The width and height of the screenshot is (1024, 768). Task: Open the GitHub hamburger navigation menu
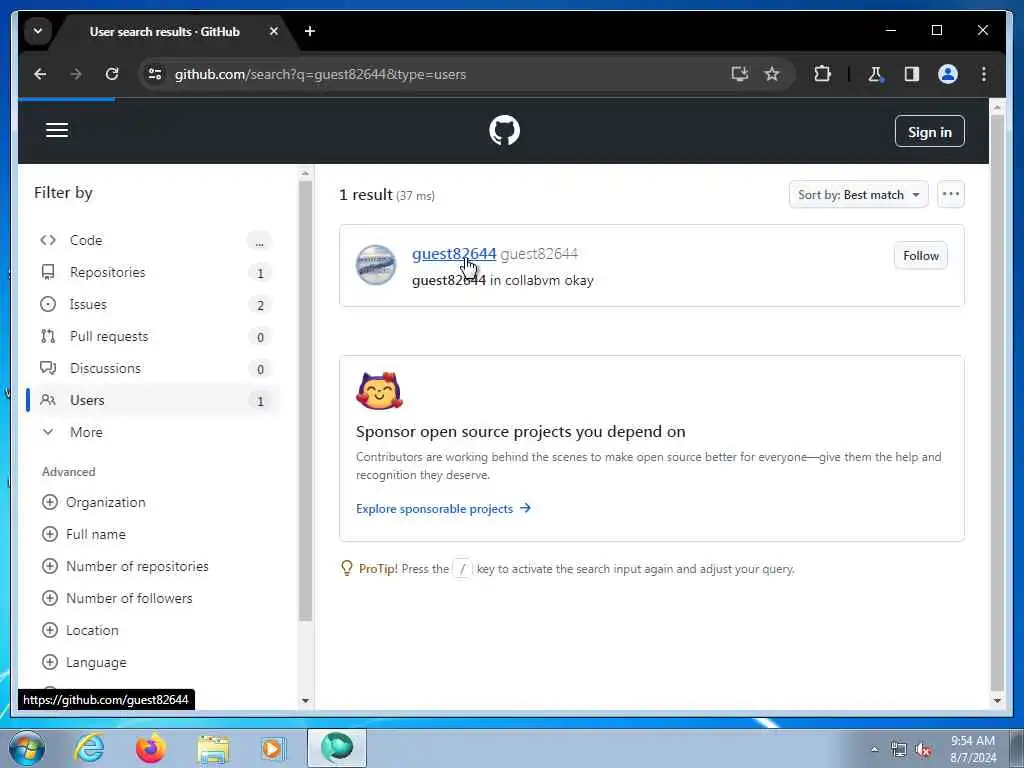57,131
